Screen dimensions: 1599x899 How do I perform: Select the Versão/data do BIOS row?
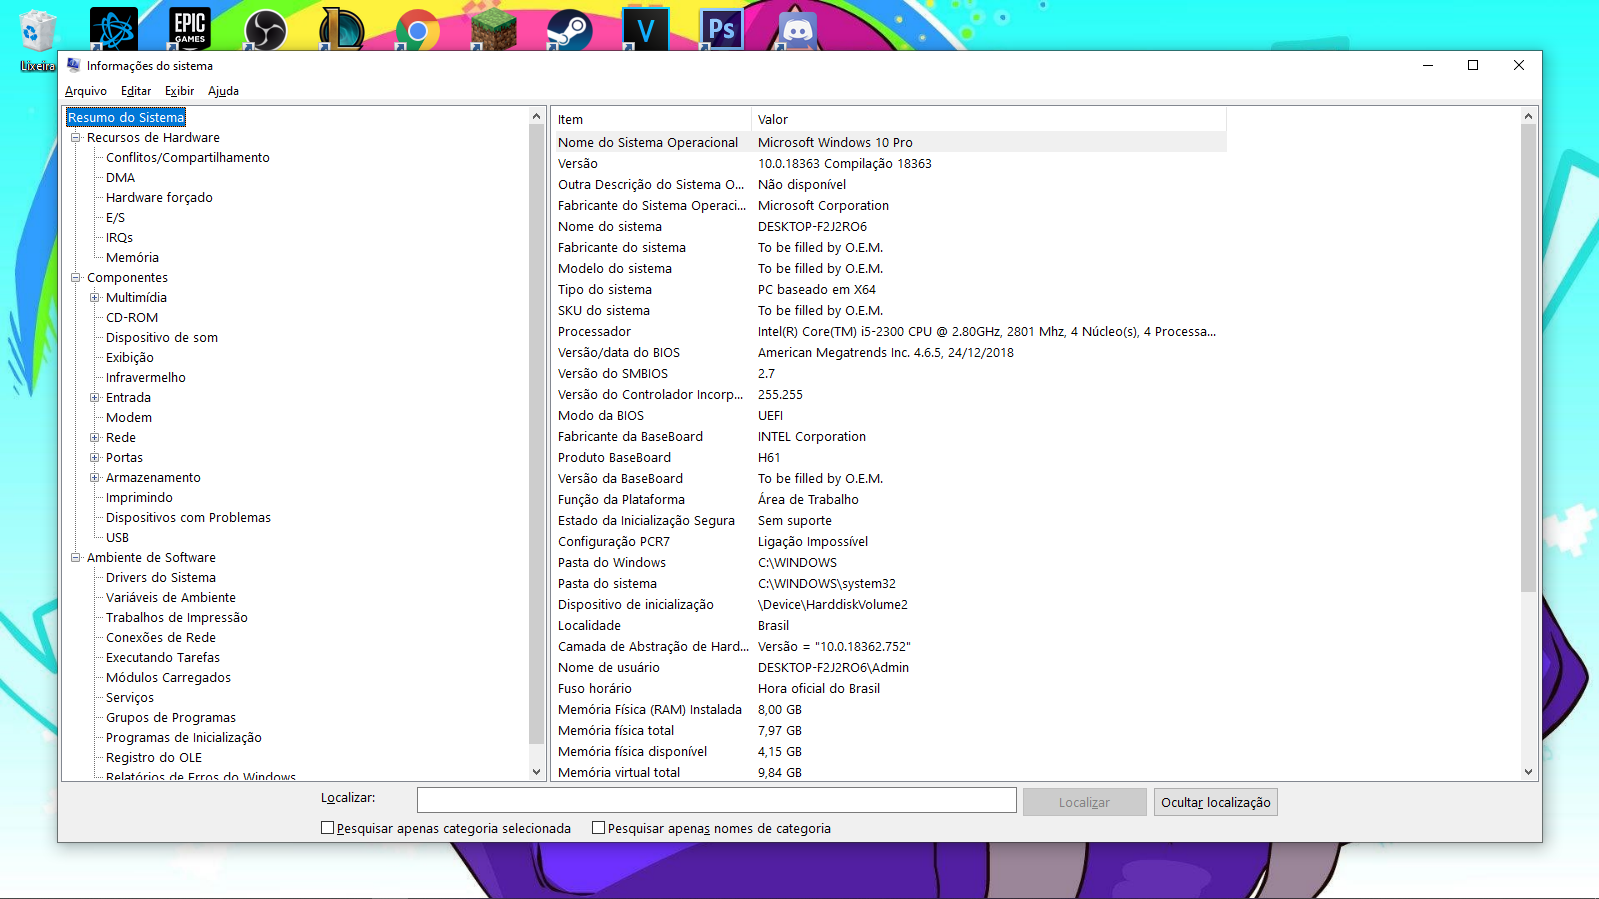(x=889, y=353)
